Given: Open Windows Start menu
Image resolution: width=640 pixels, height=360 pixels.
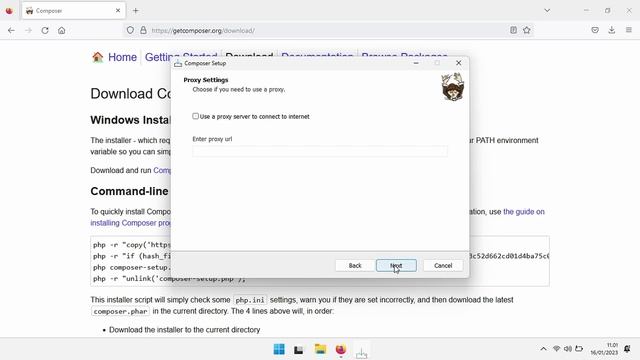Looking at the screenshot, I should tap(279, 349).
